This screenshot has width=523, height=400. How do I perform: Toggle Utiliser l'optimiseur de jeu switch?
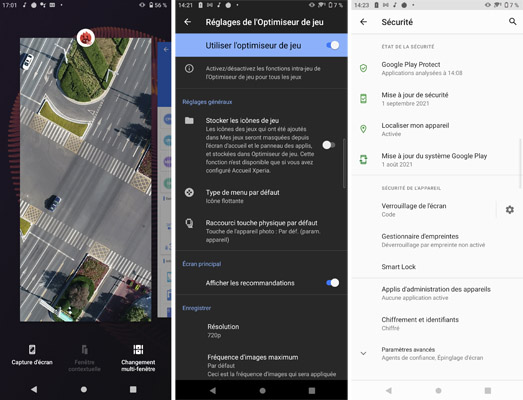click(333, 45)
